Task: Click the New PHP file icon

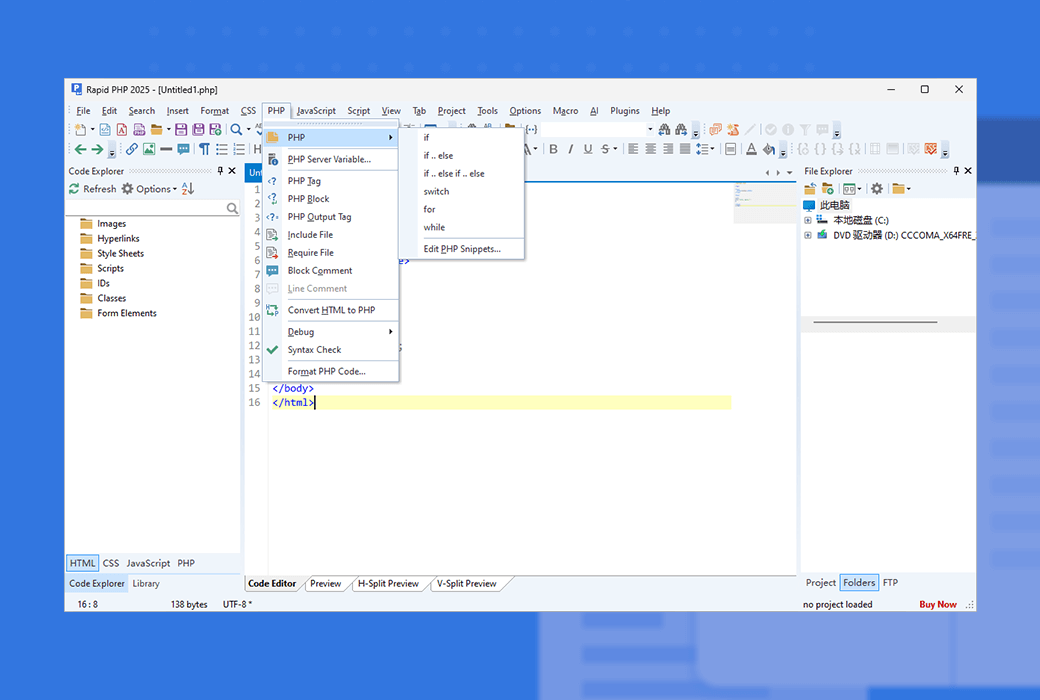Action: (x=139, y=129)
